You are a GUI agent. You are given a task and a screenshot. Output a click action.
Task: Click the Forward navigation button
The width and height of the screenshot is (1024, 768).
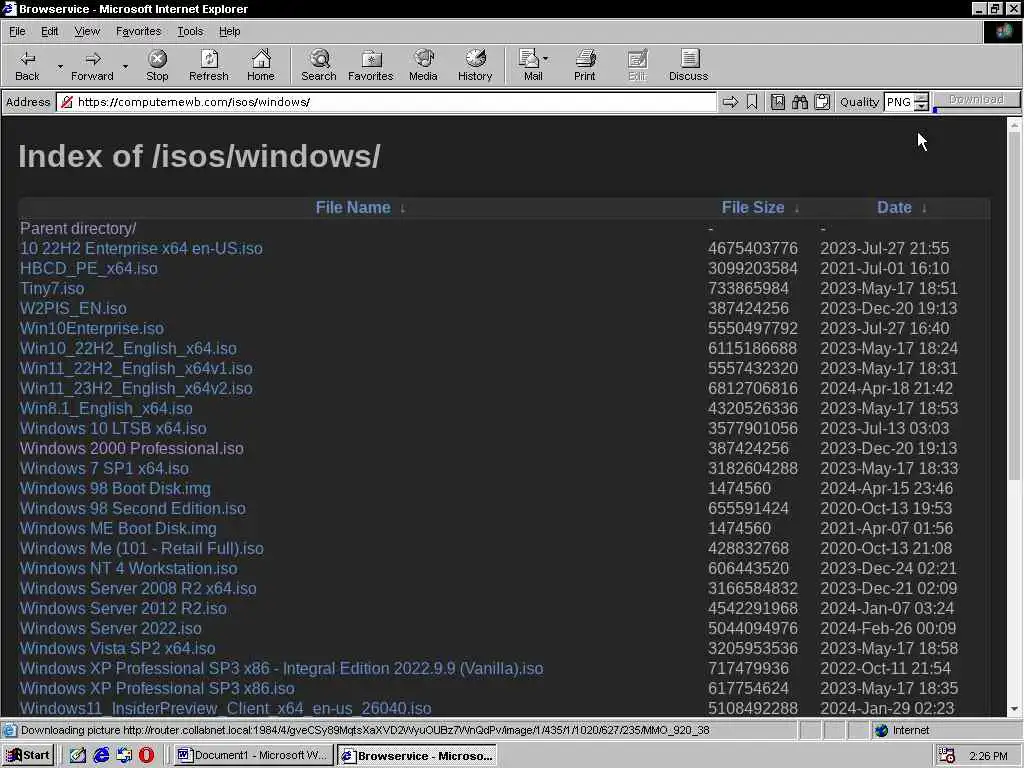coord(92,65)
